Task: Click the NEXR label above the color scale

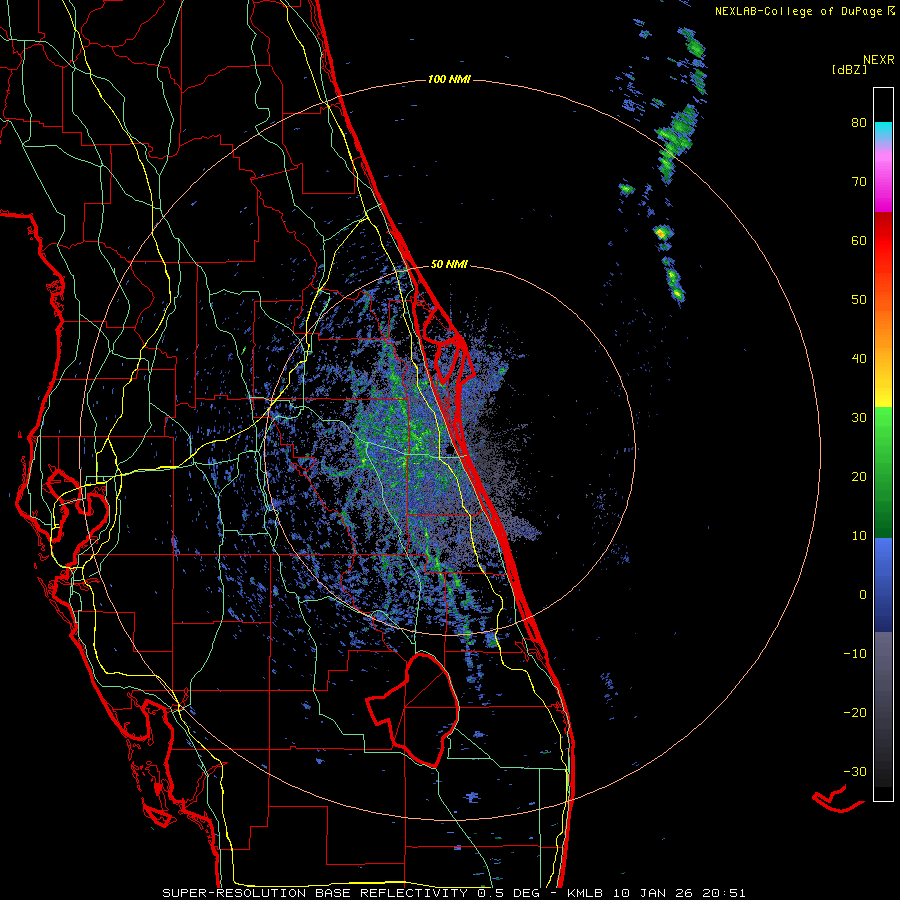Action: (x=879, y=60)
